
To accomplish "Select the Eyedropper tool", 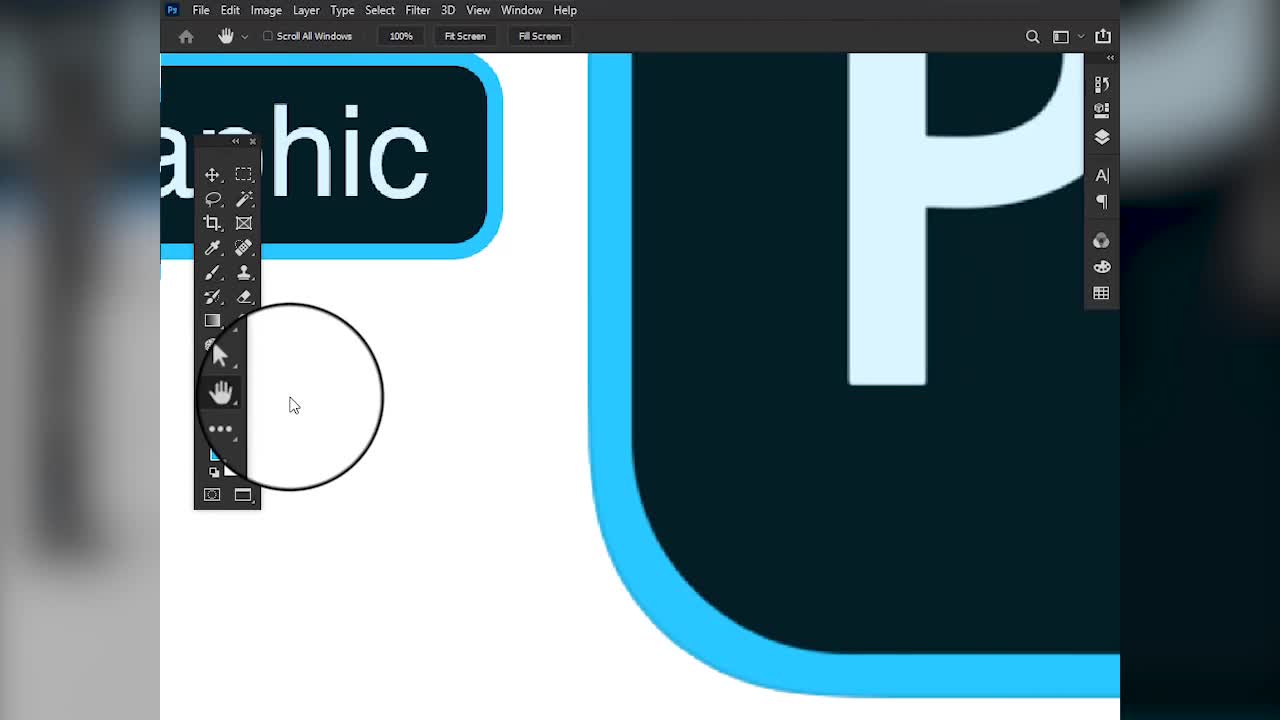I will [212, 248].
